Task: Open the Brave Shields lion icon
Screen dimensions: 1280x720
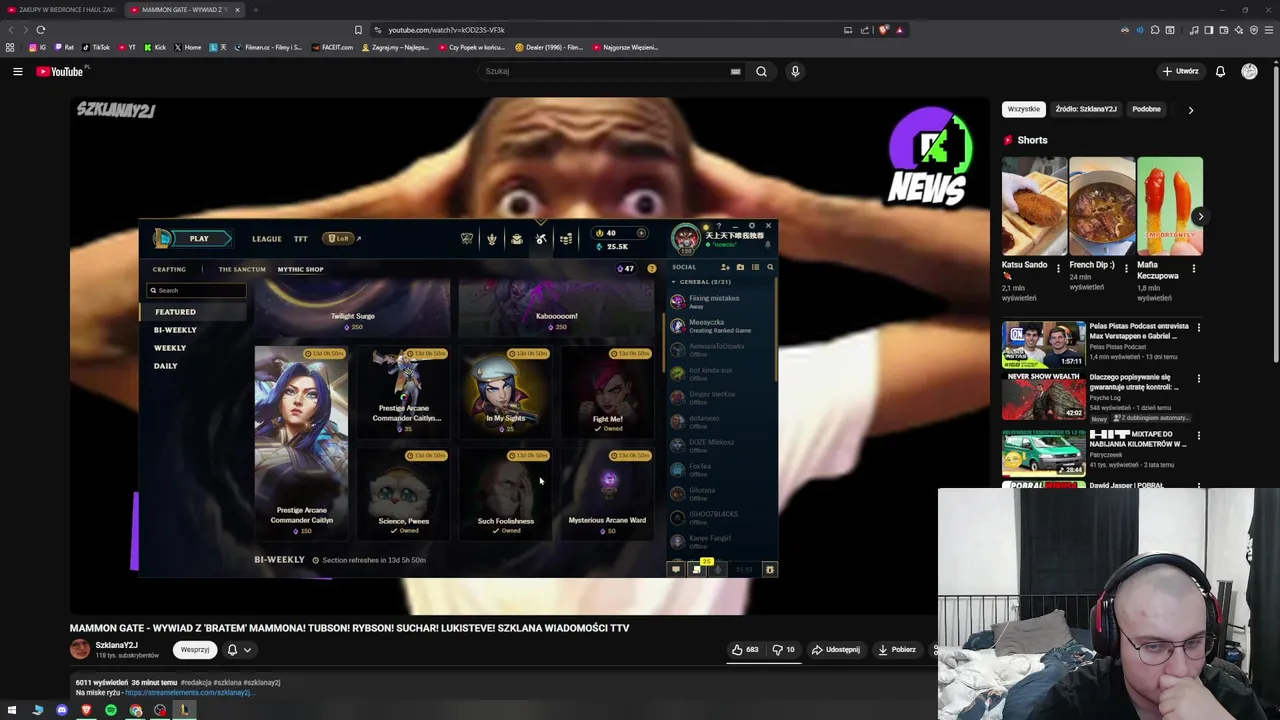Action: (884, 30)
